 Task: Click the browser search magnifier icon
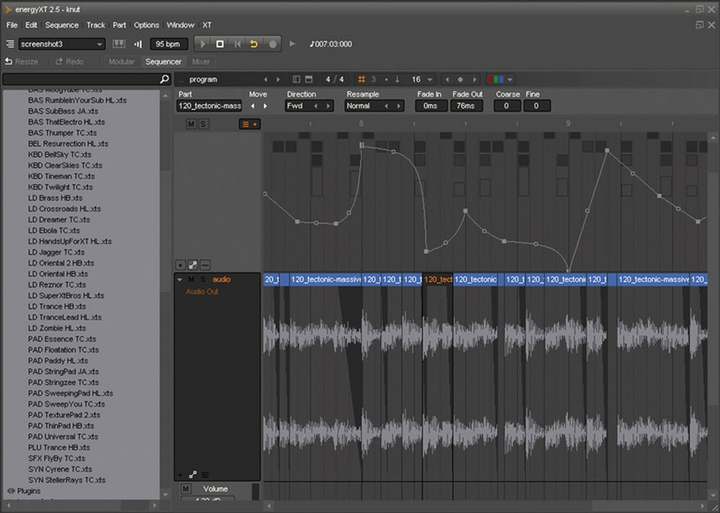[164, 79]
